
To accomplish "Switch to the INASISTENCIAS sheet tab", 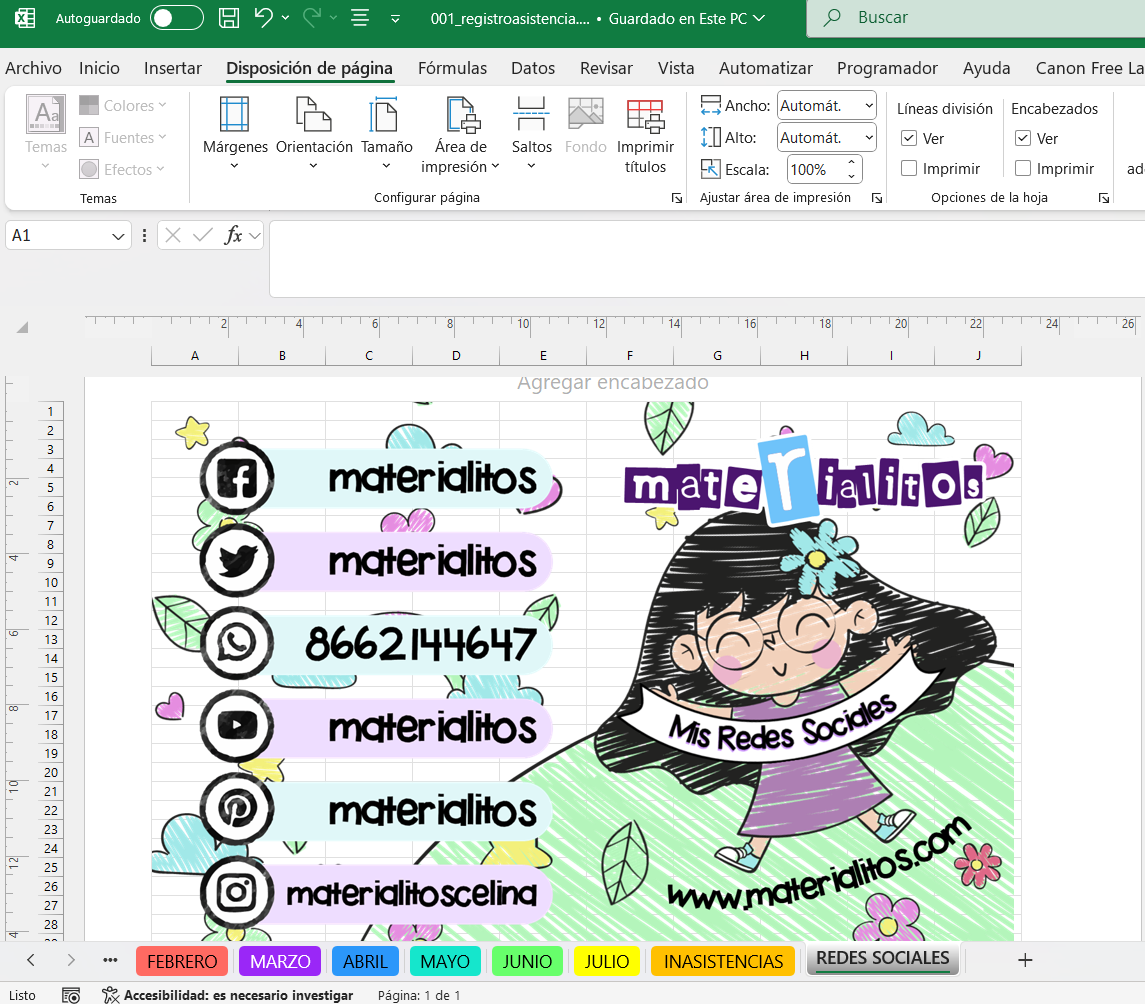I will click(723, 961).
